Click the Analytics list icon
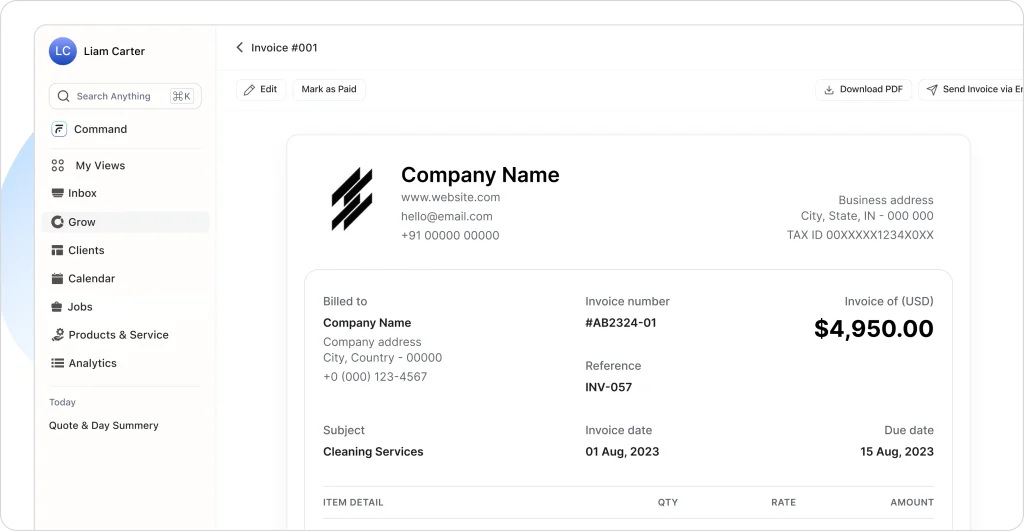 [x=57, y=363]
